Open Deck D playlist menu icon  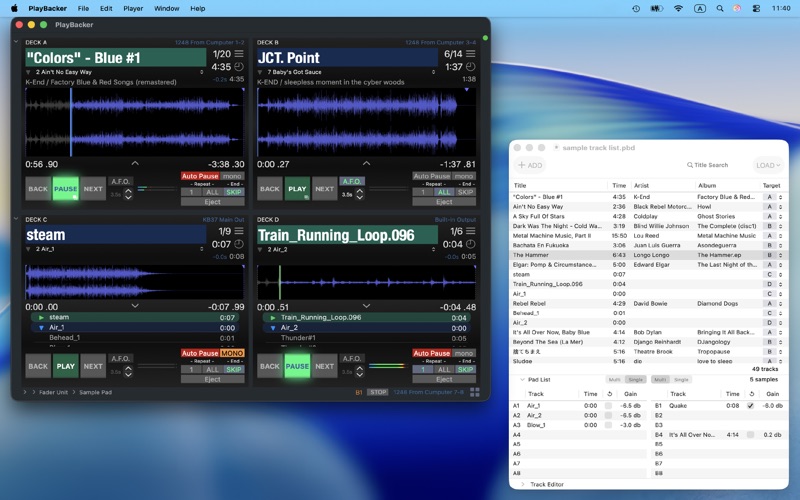coord(471,231)
